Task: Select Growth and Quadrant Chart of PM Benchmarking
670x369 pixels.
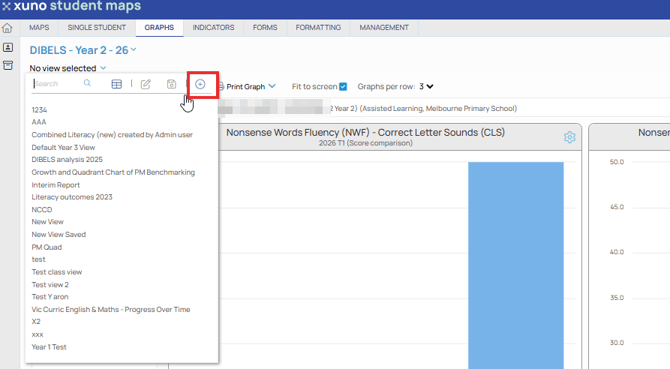Action: click(113, 173)
